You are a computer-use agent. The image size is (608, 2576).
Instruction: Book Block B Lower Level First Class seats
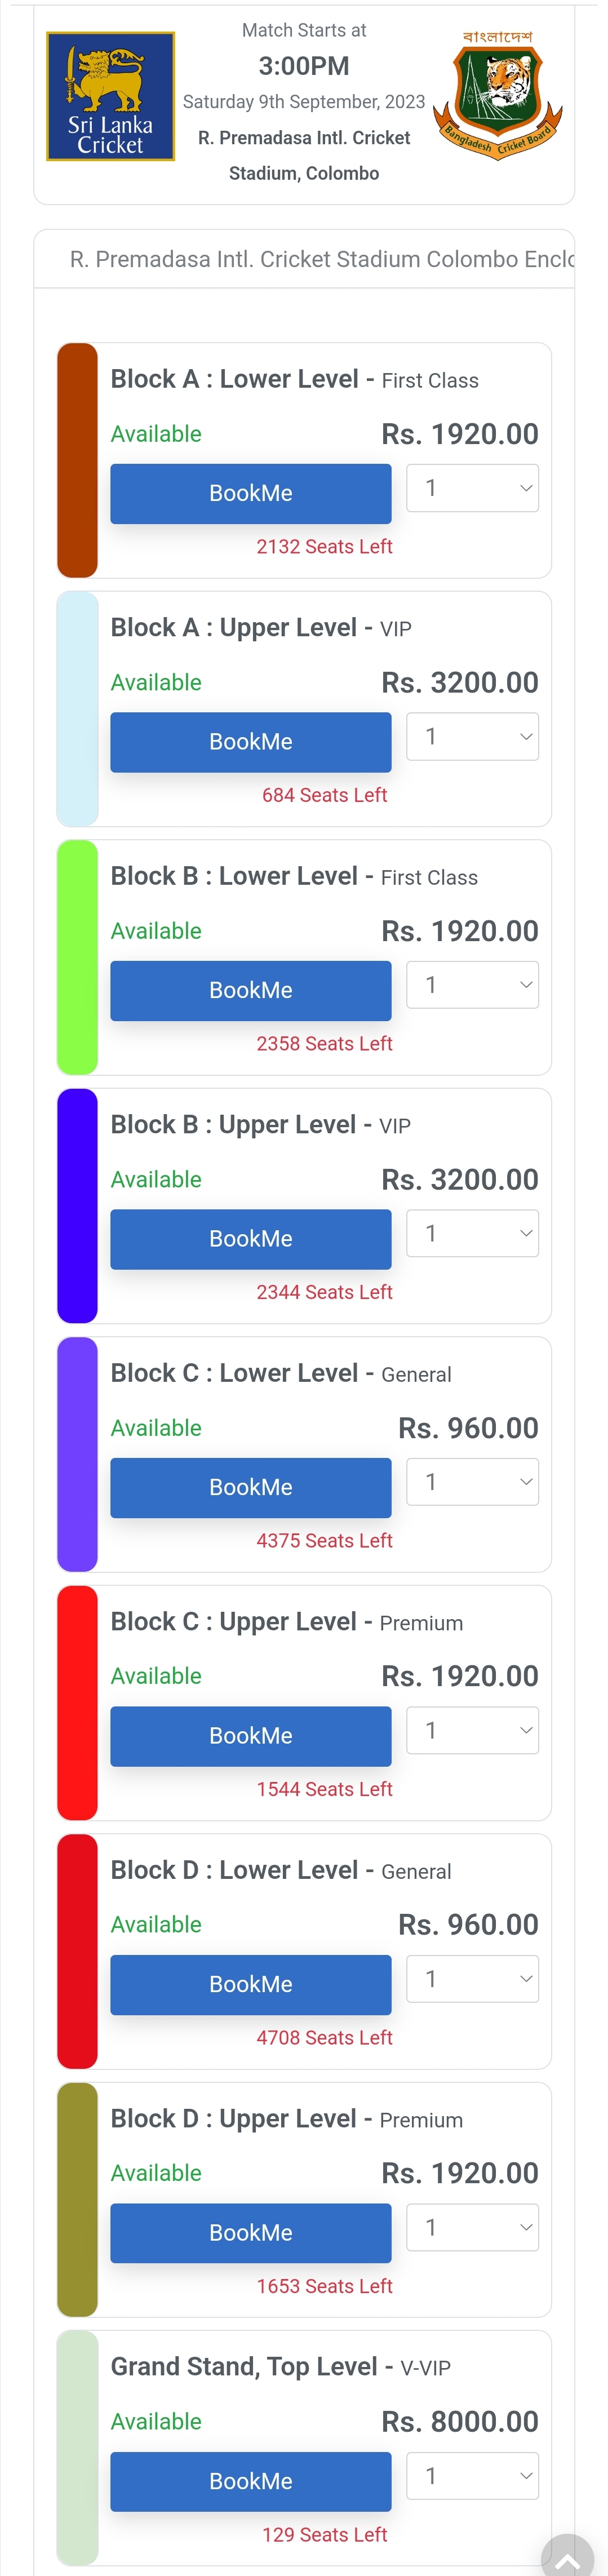click(x=250, y=990)
